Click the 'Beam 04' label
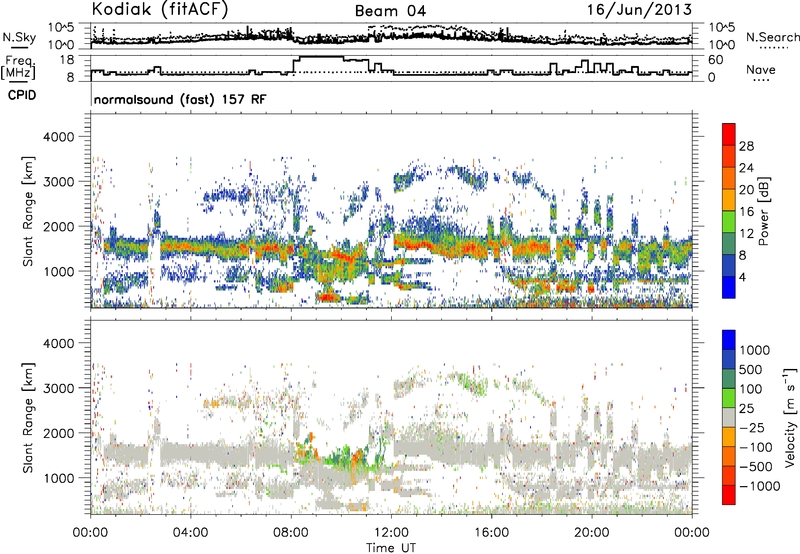The width and height of the screenshot is (800, 554). coord(390,11)
